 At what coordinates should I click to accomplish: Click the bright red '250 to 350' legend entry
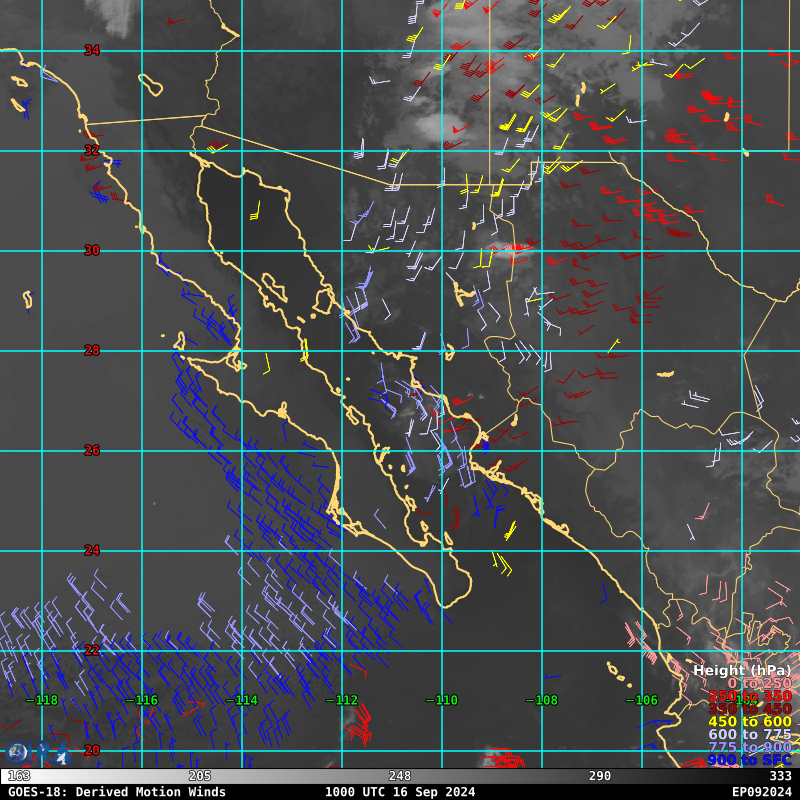(749, 696)
